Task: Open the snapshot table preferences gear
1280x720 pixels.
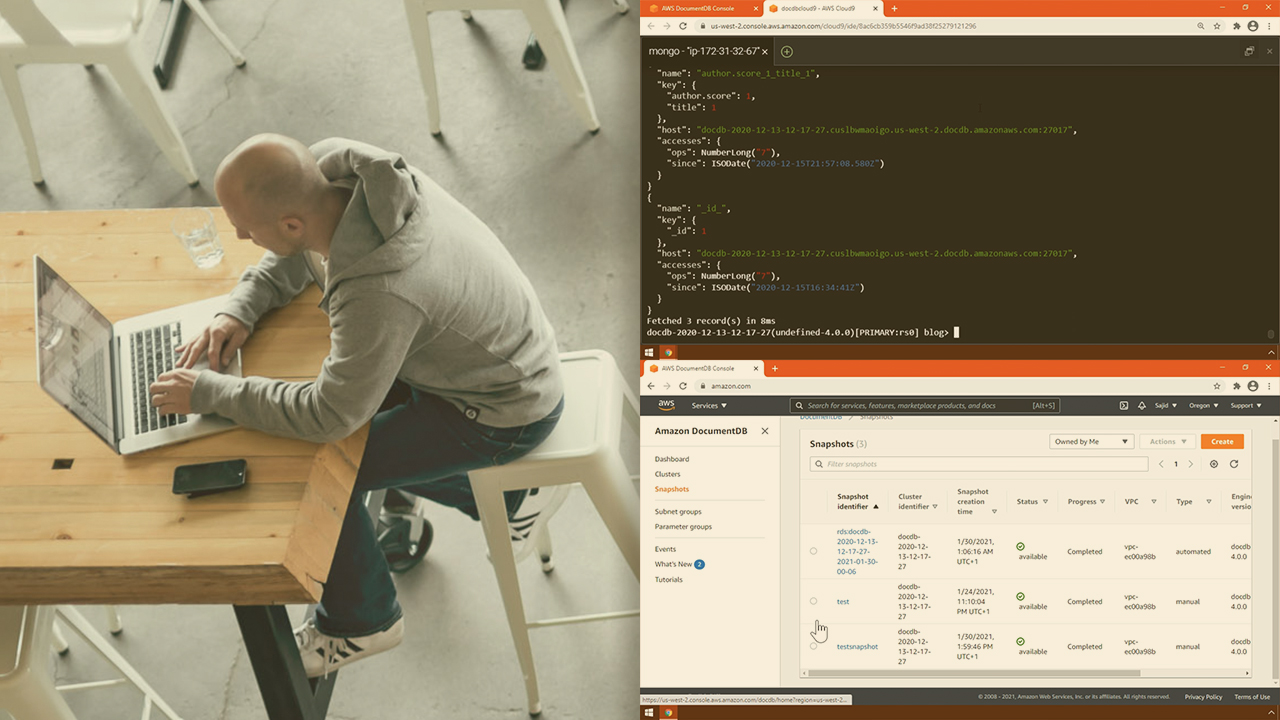Action: tap(1214, 464)
